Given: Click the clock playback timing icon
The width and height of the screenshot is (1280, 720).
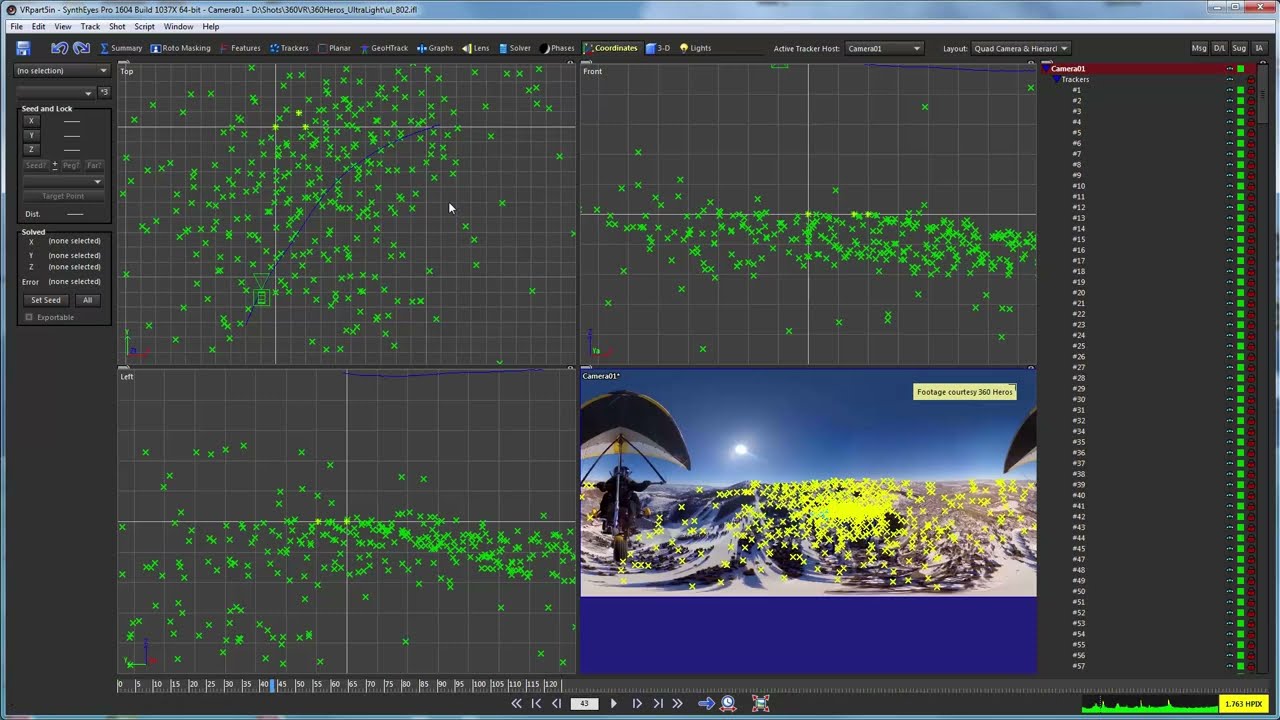Looking at the screenshot, I should (729, 704).
